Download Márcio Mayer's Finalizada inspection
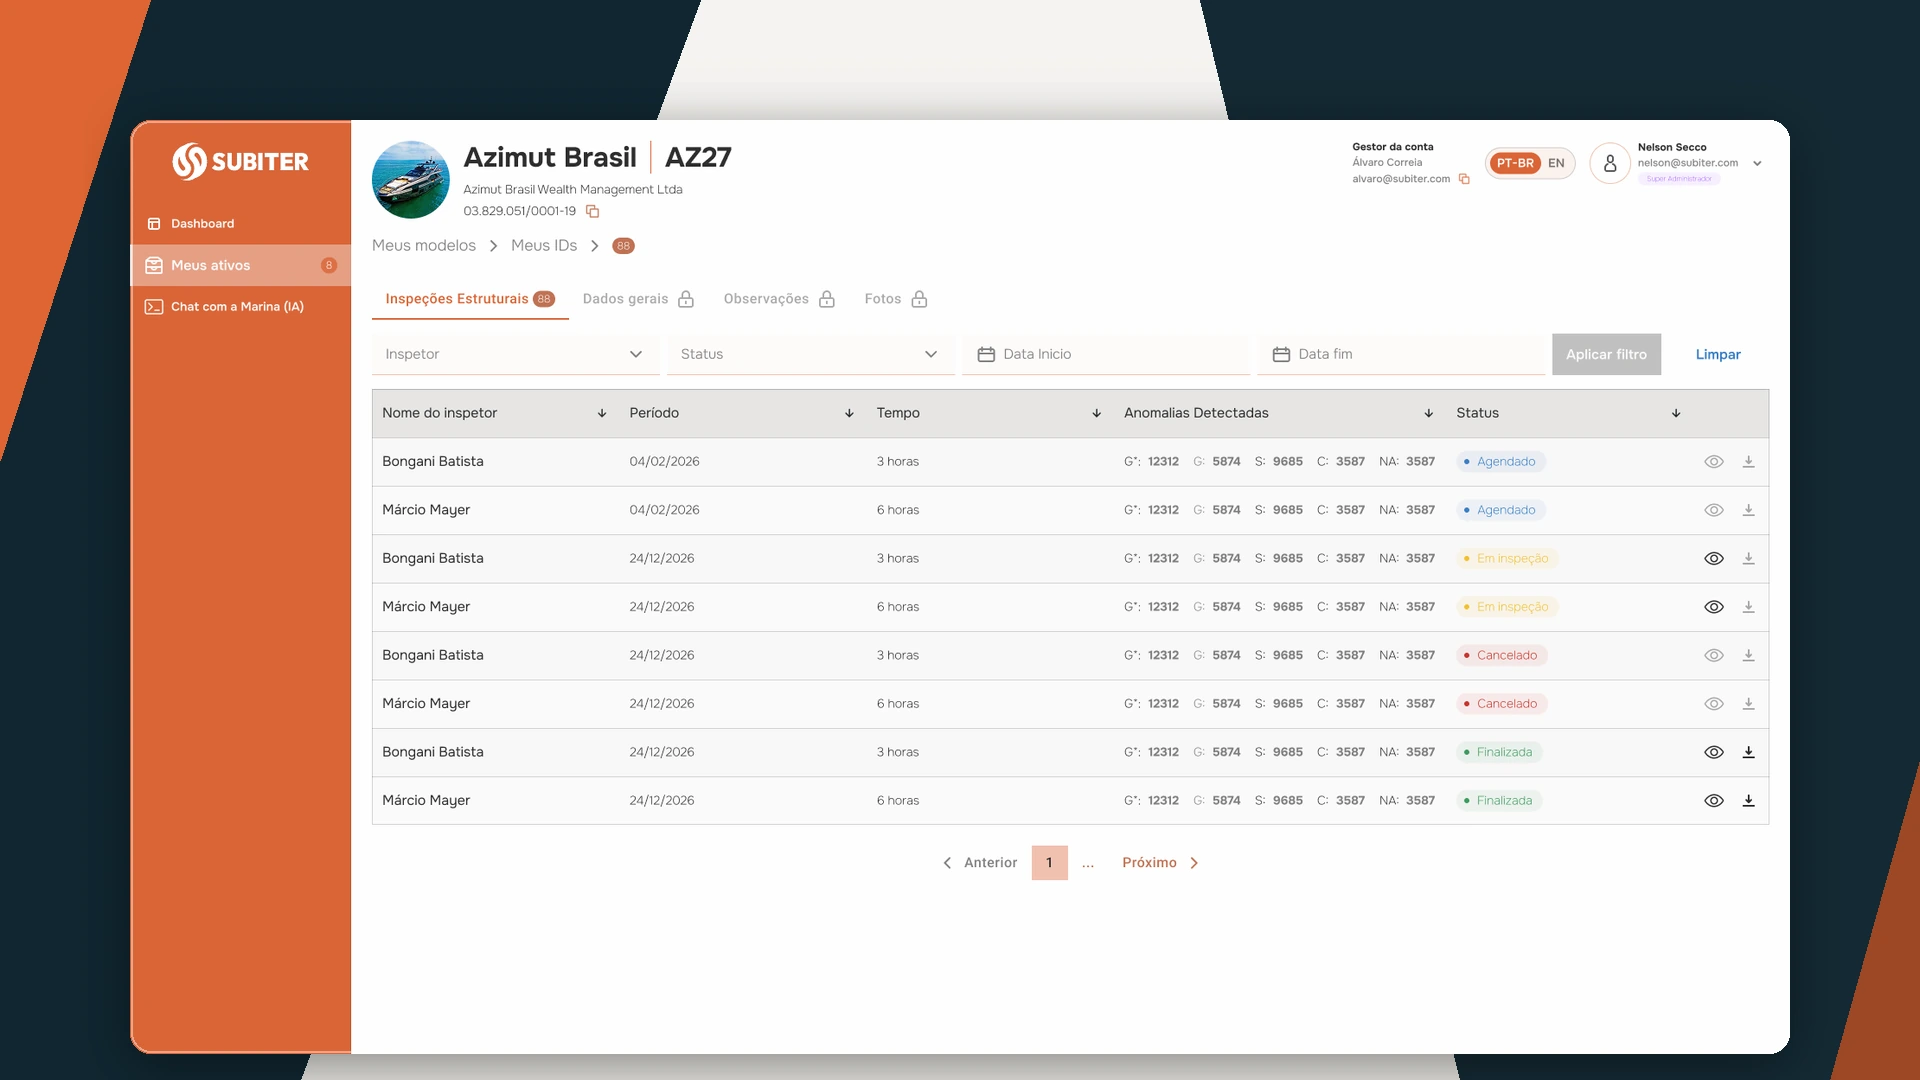This screenshot has width=1920, height=1080. point(1748,801)
